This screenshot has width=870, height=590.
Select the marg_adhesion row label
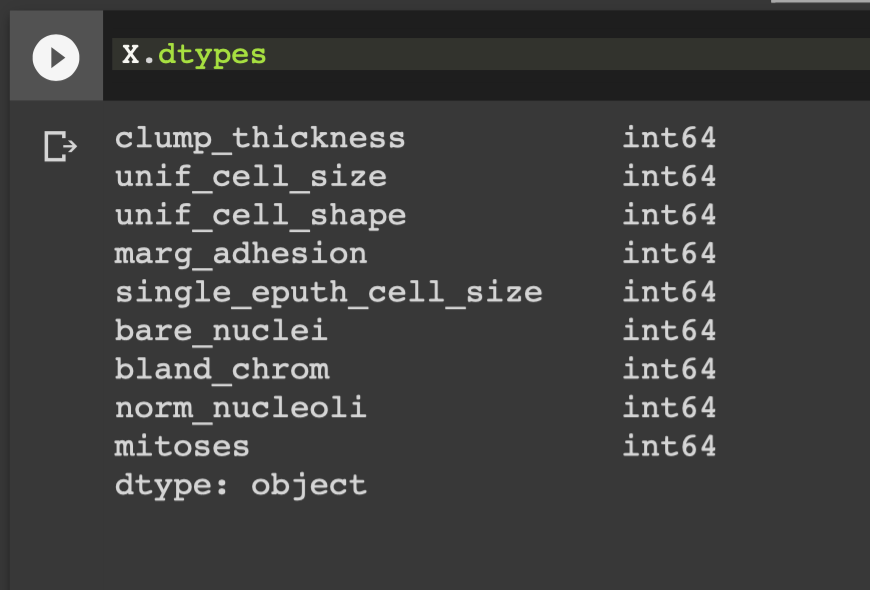pos(241,255)
